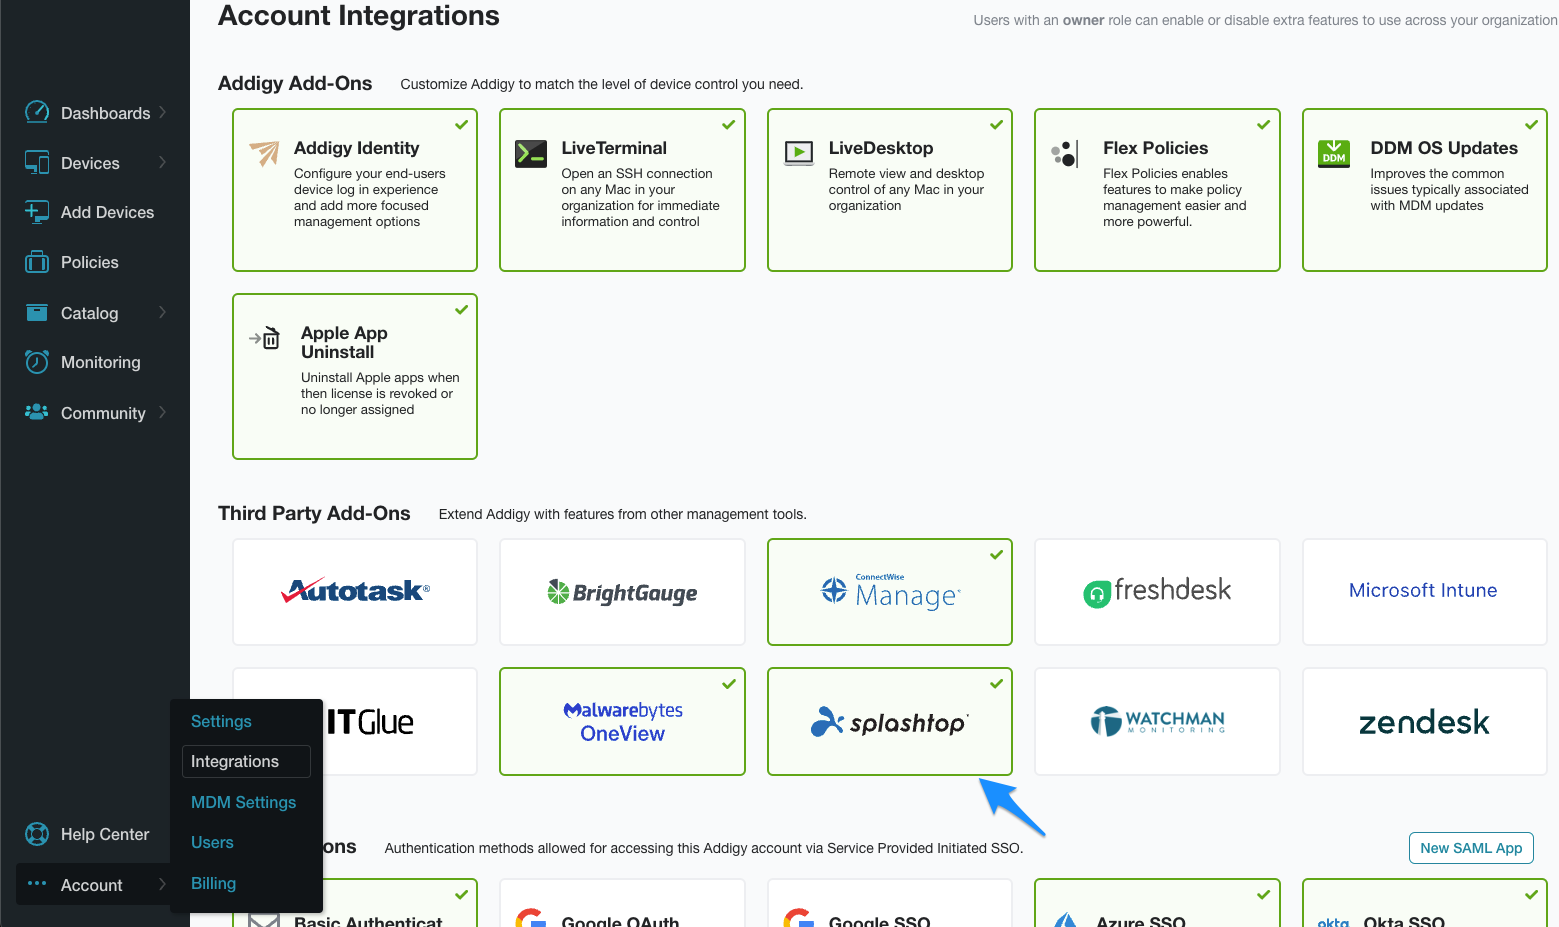The width and height of the screenshot is (1559, 927).
Task: Expand the Devices submenu chevron
Action: (x=164, y=162)
